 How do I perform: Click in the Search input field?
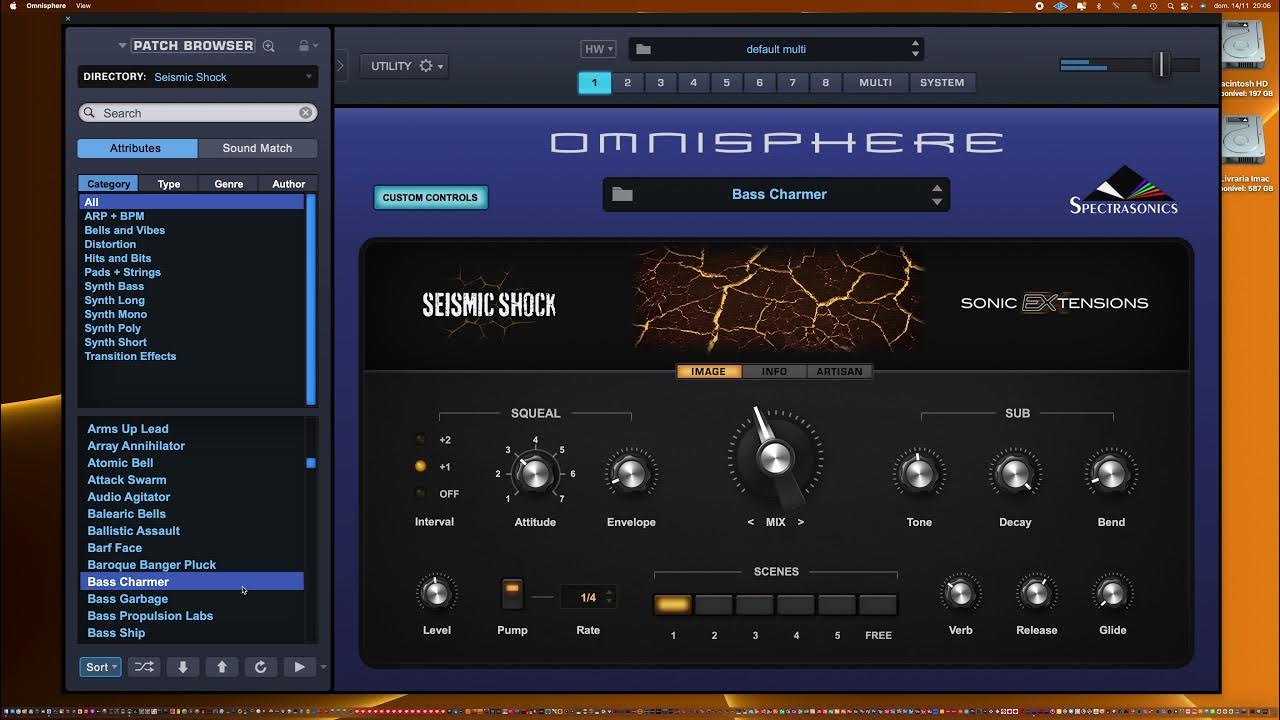[x=198, y=113]
